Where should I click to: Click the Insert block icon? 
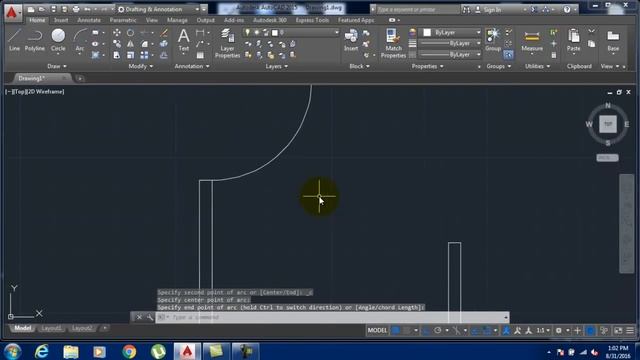click(x=351, y=40)
